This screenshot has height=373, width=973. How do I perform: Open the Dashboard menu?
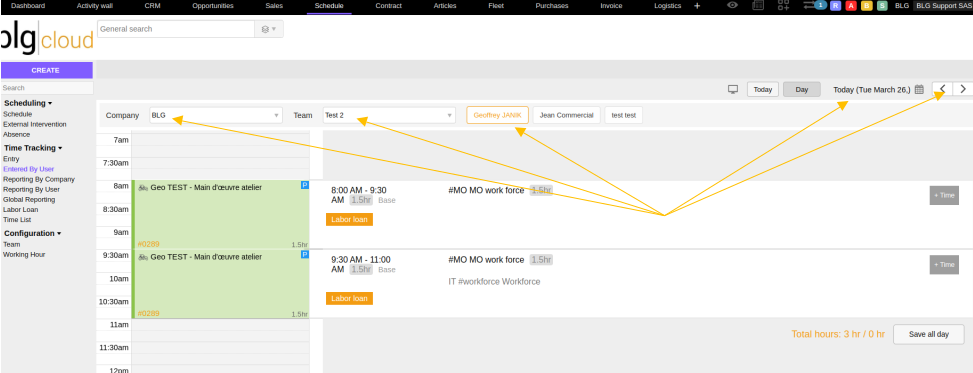click(28, 6)
